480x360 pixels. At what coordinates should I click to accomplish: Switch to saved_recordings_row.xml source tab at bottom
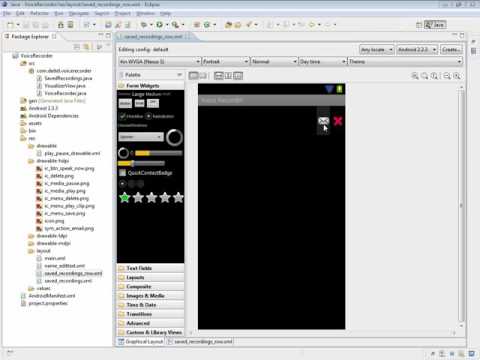(x=200, y=342)
